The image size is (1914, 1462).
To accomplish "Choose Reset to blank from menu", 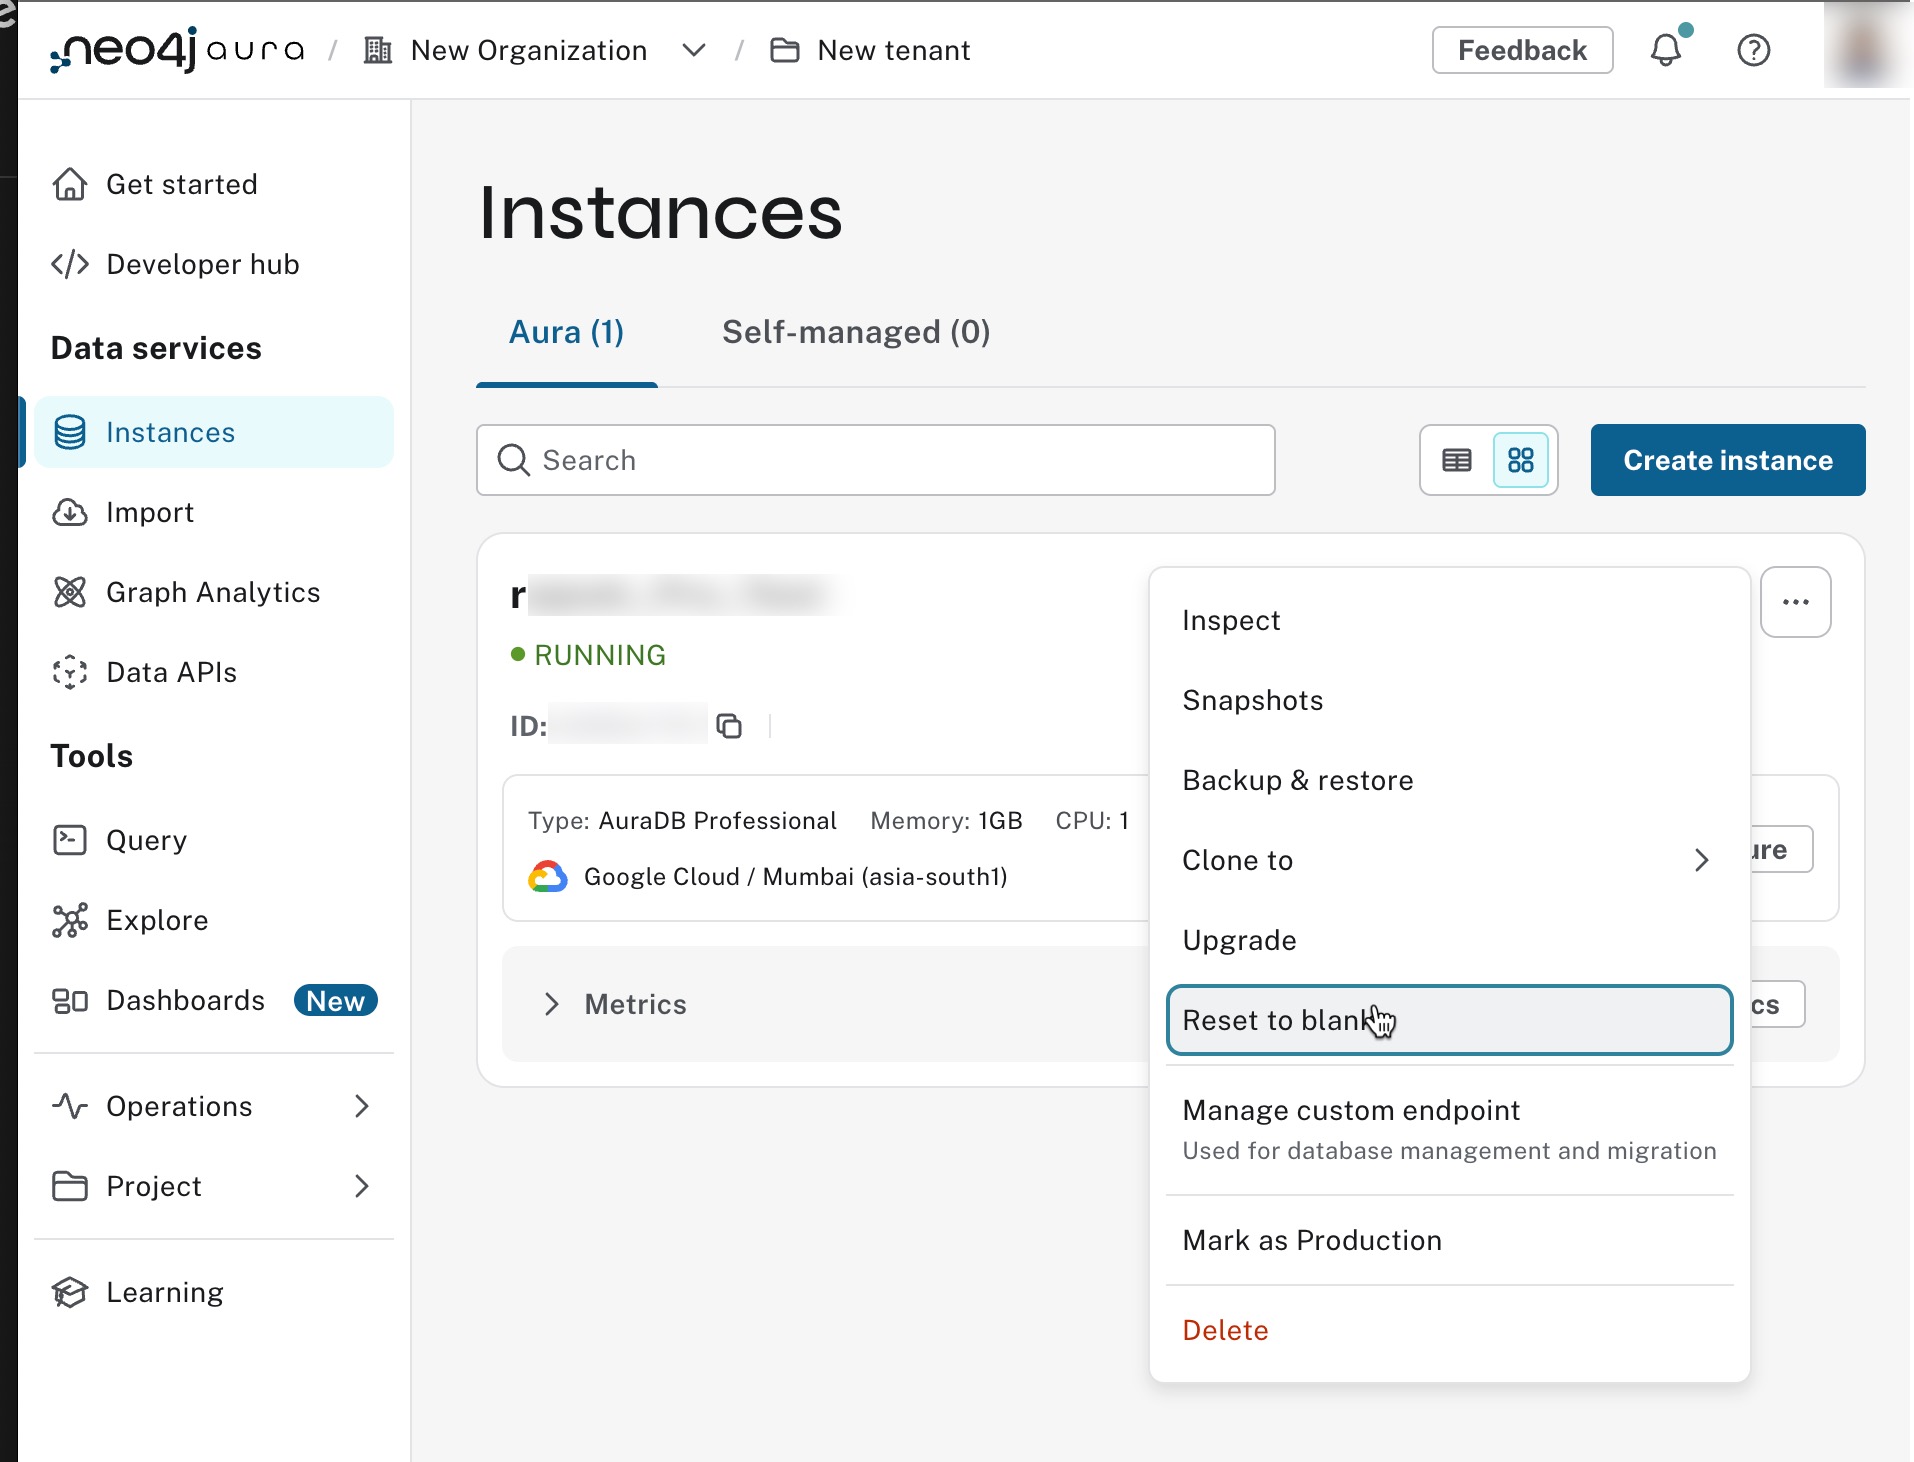I will point(1448,1020).
